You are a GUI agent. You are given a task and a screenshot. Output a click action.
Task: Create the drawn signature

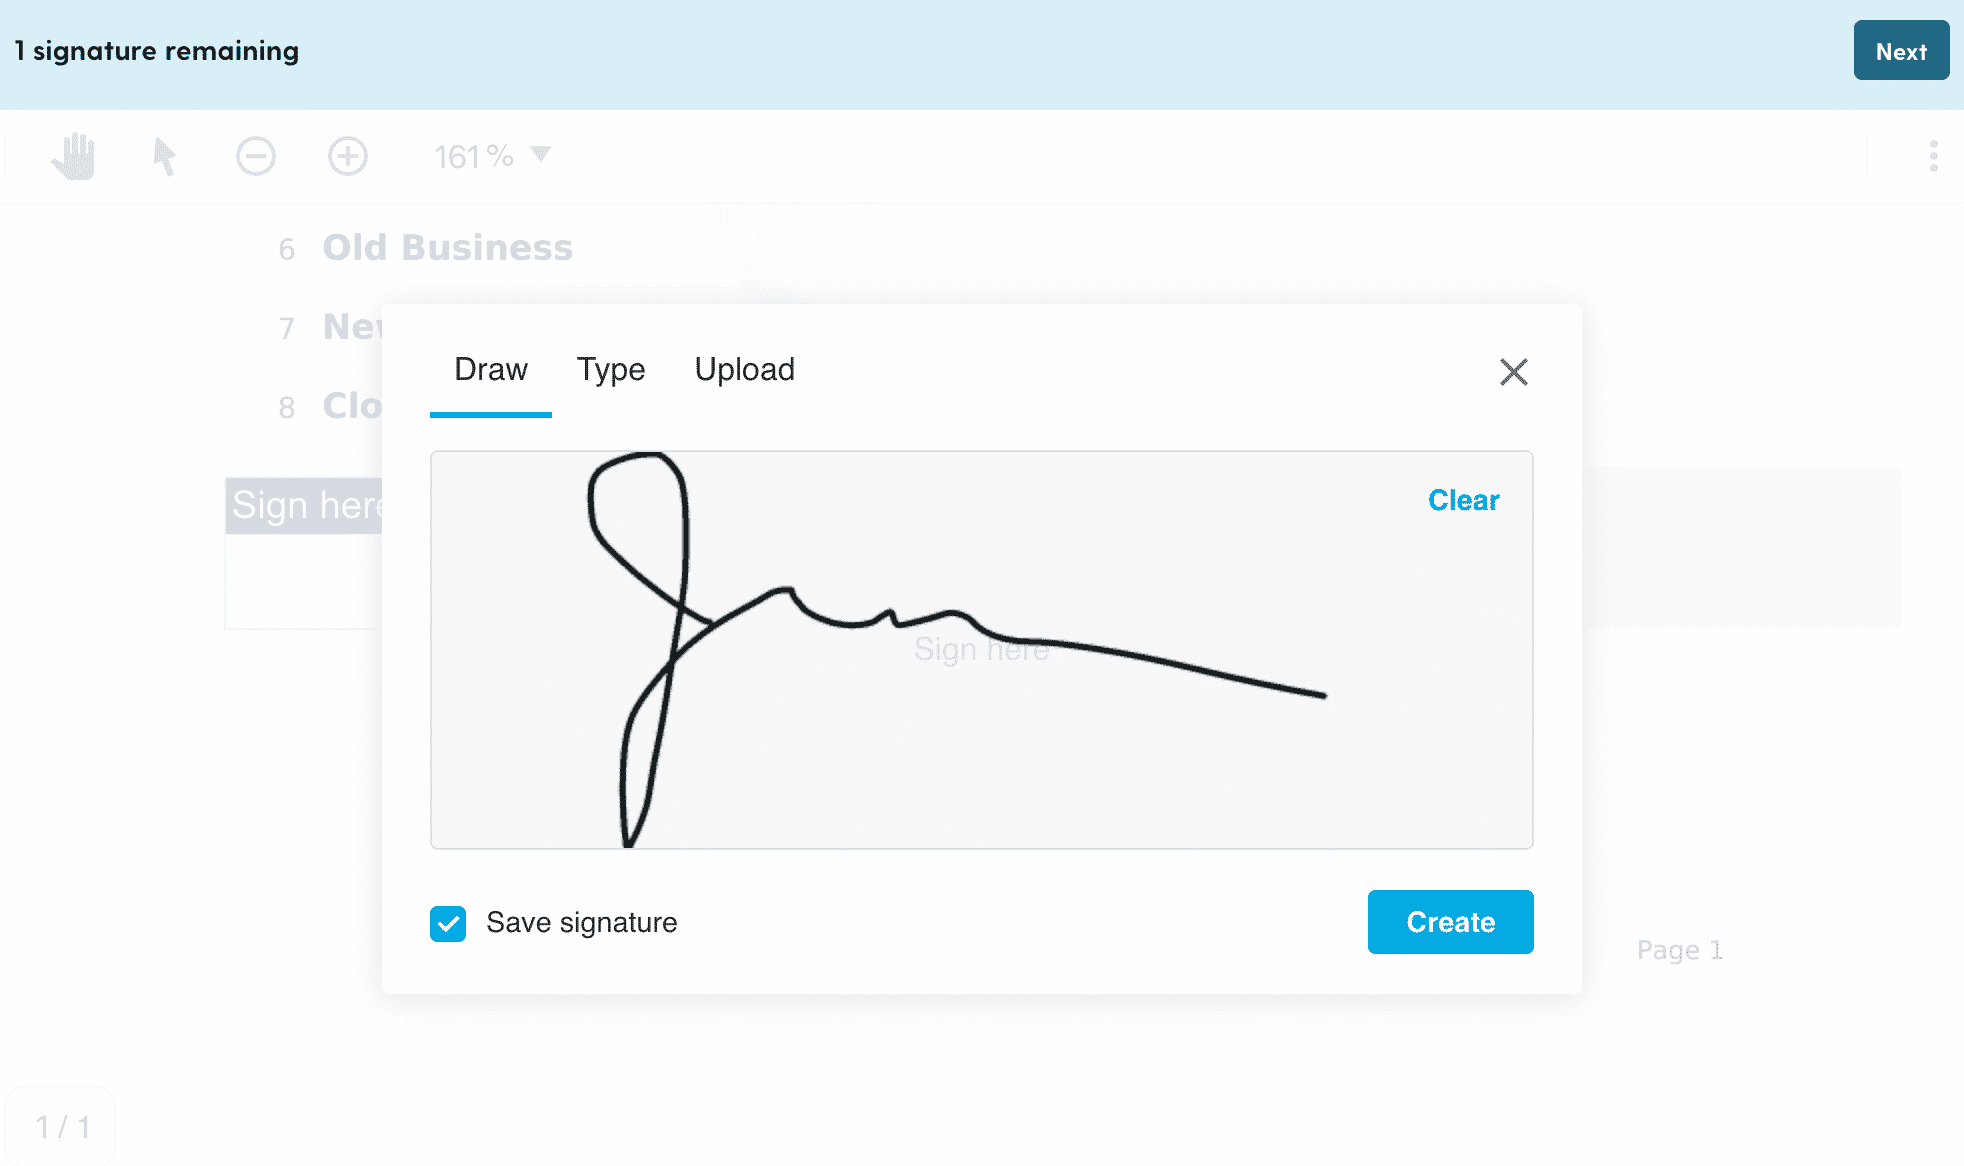click(x=1450, y=922)
